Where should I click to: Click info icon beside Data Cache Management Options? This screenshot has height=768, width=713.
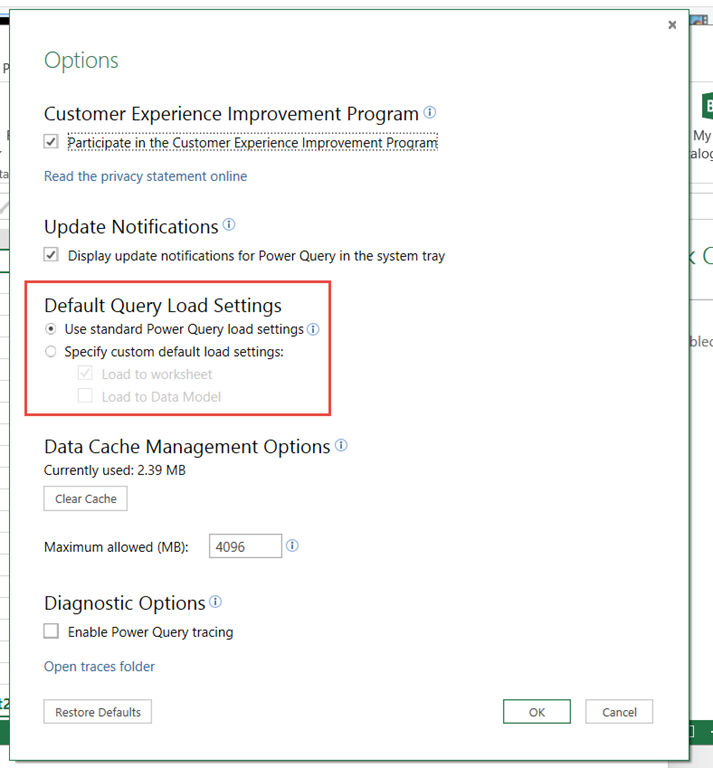pos(341,446)
